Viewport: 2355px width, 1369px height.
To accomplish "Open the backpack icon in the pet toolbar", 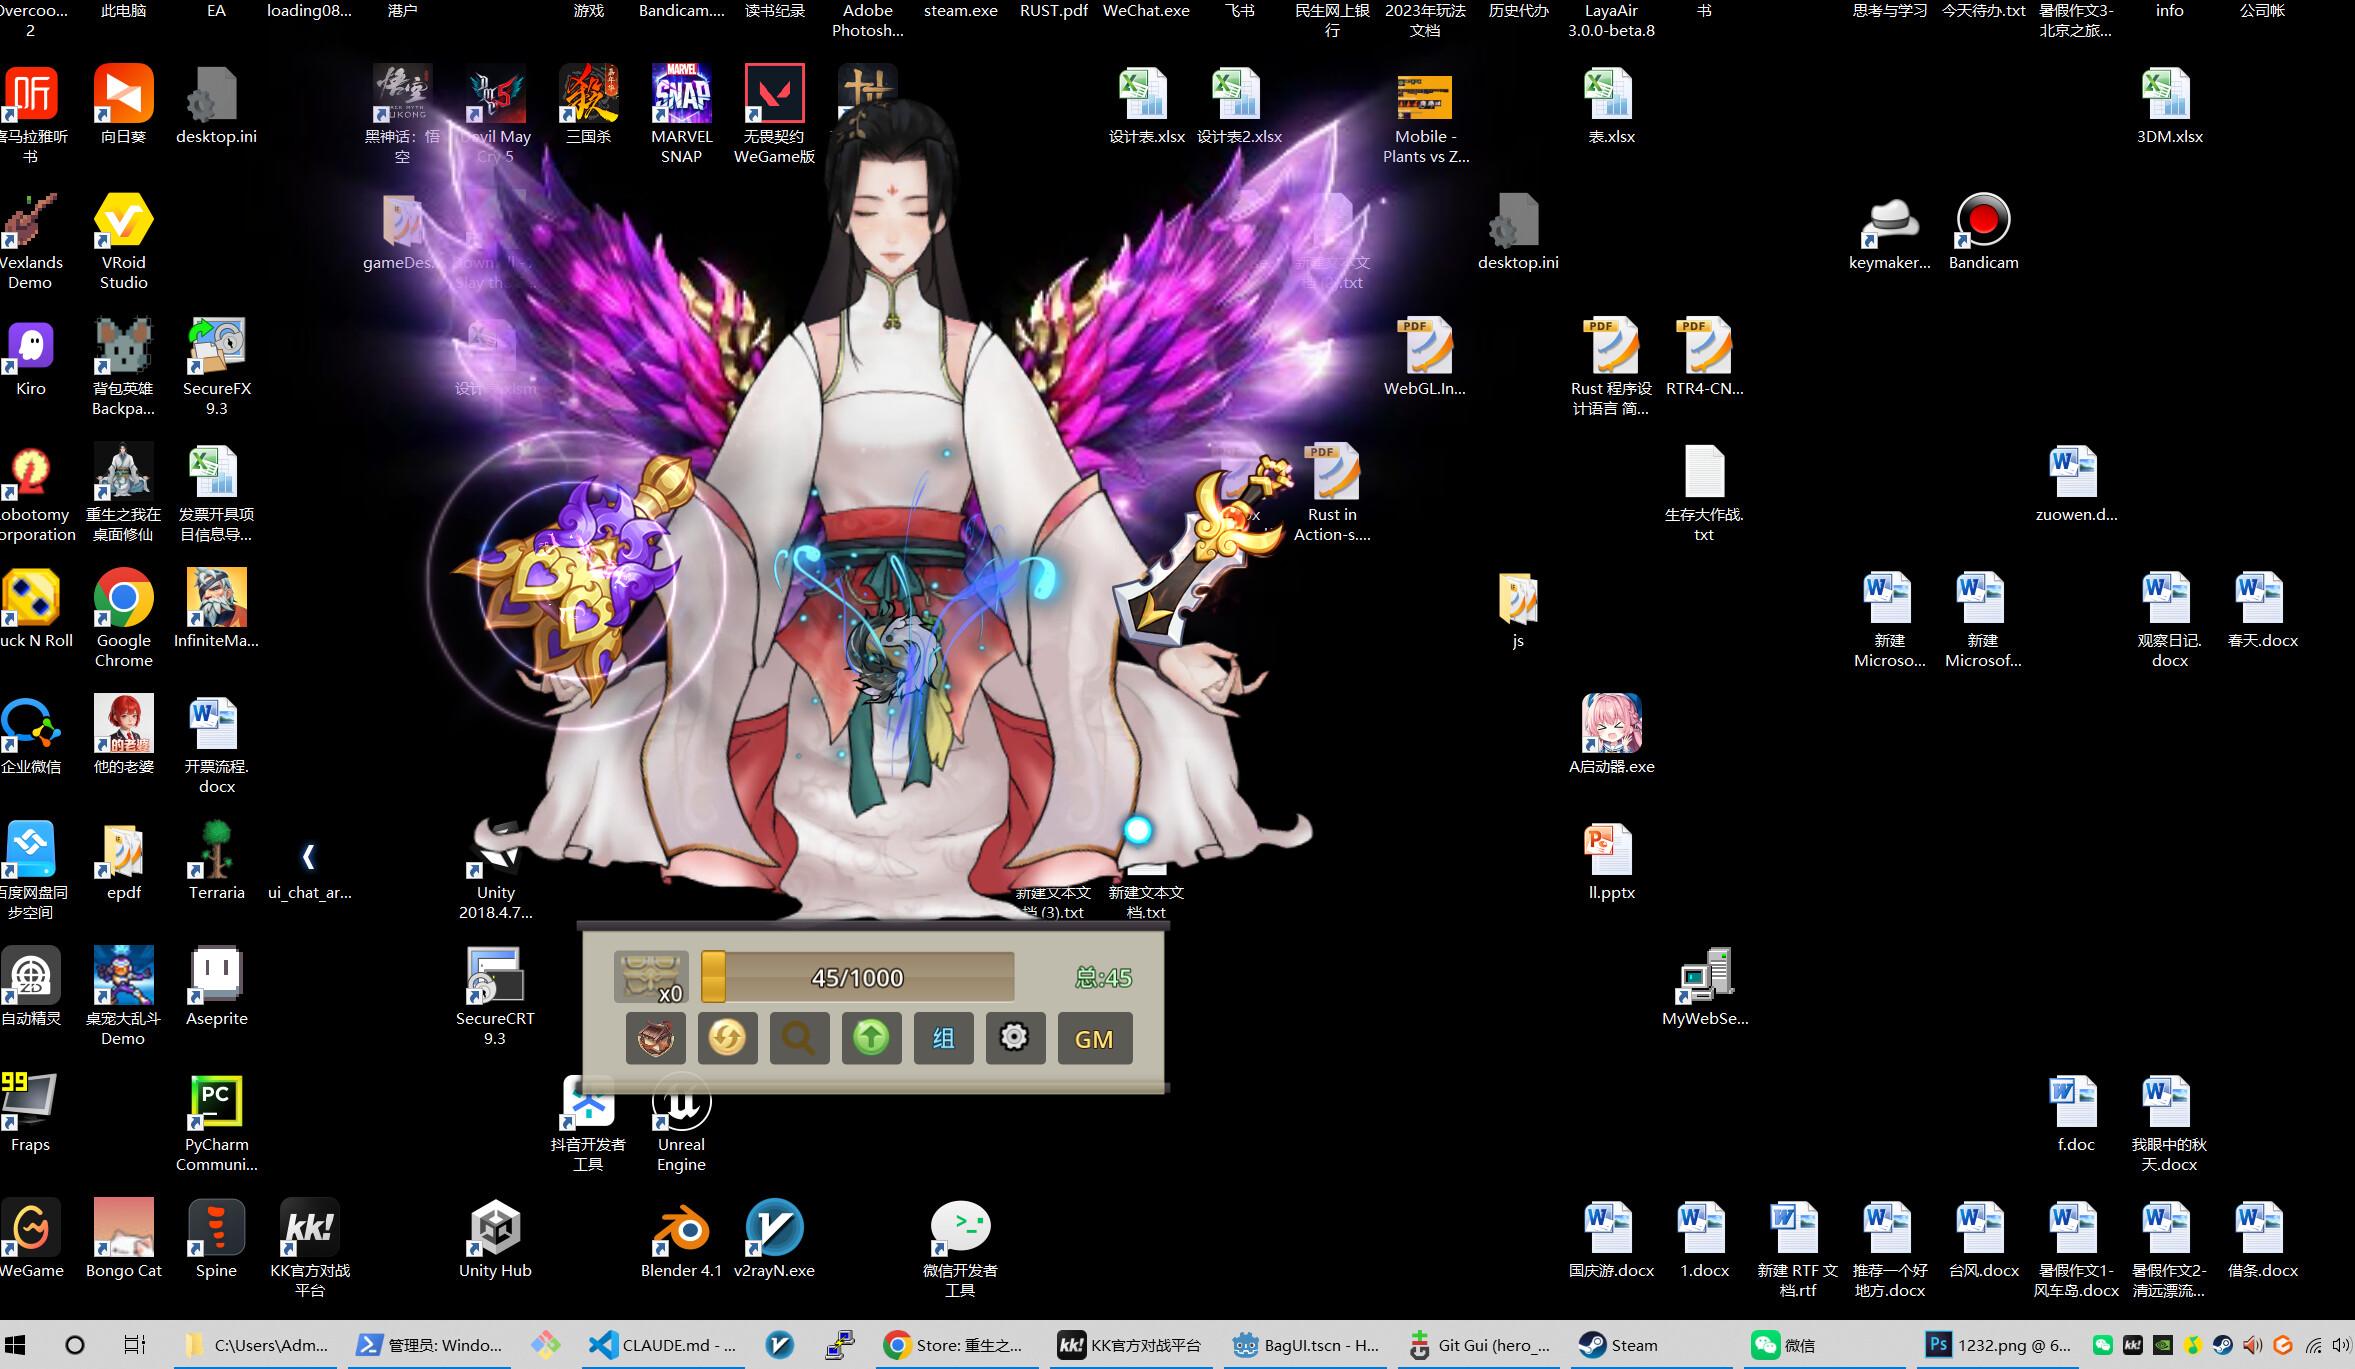I will coord(655,1038).
